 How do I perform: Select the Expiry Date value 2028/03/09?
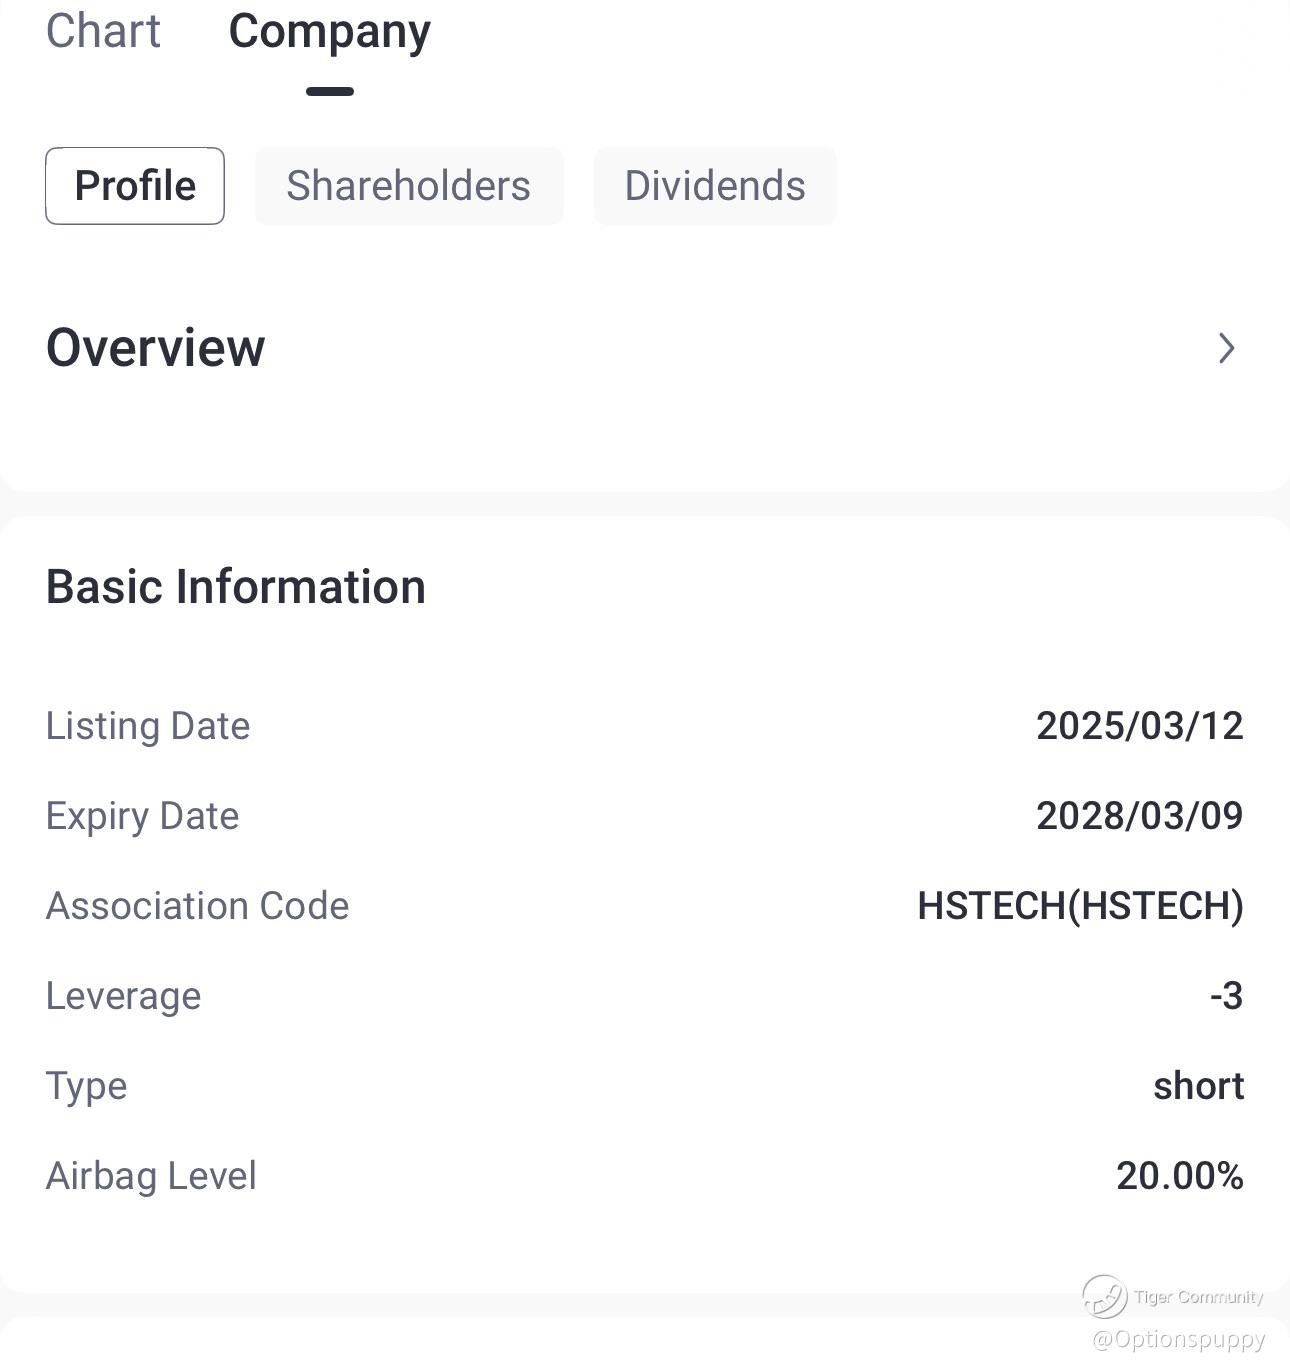[1139, 816]
